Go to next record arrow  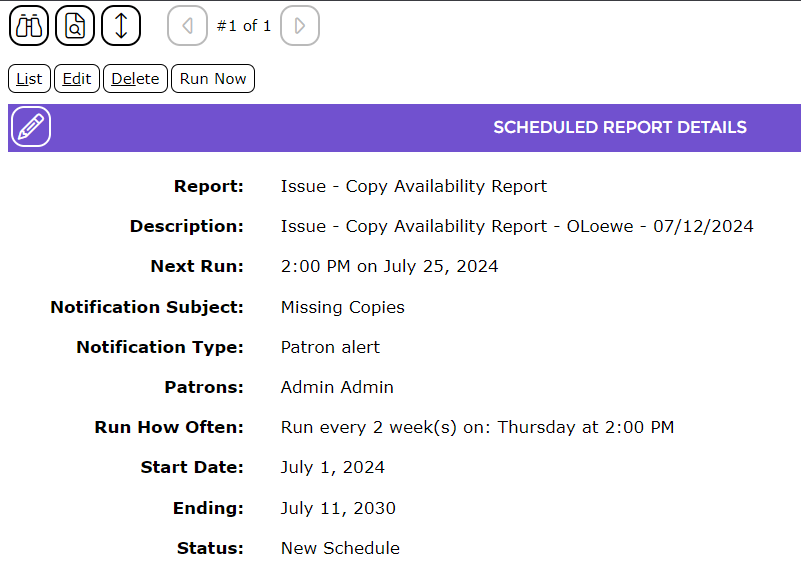pos(300,26)
